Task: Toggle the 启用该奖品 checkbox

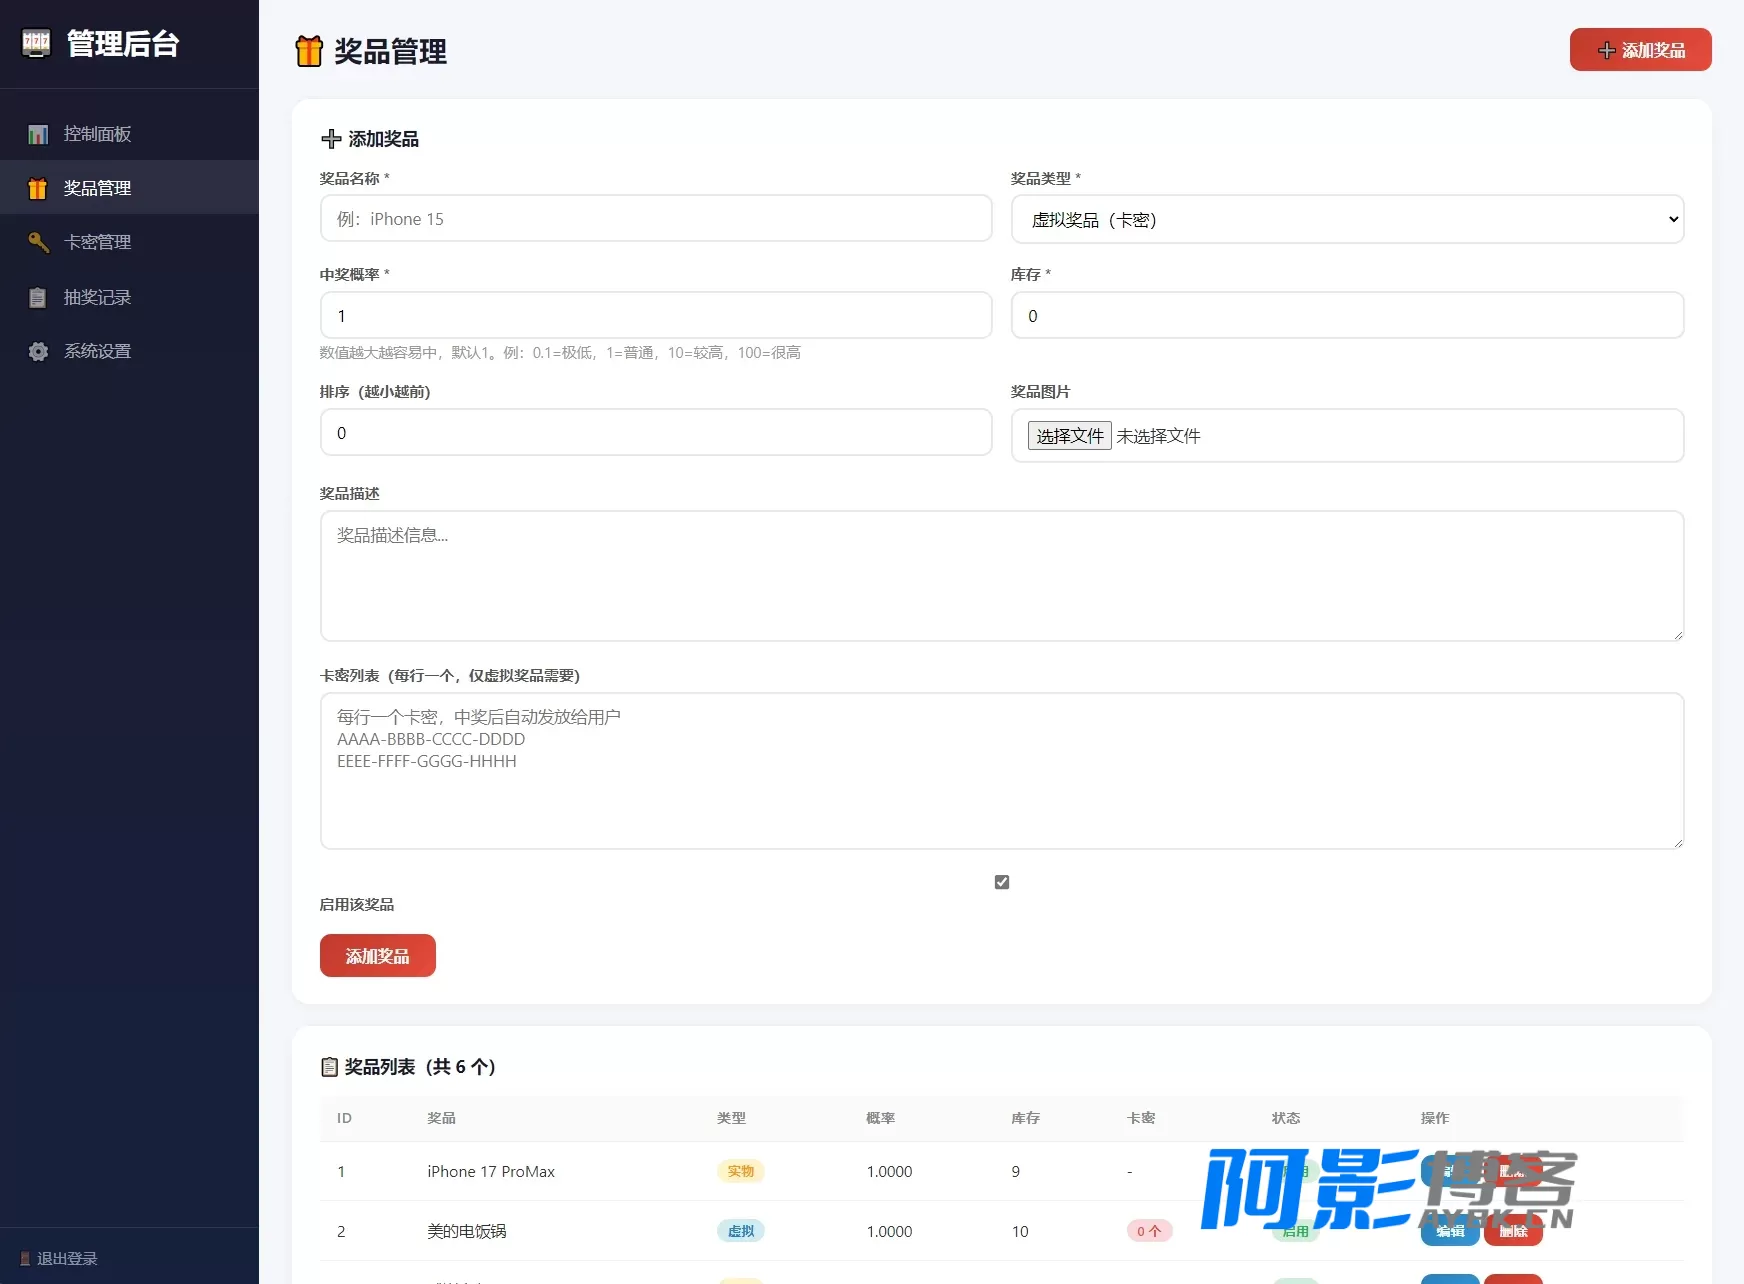Action: (x=1002, y=882)
